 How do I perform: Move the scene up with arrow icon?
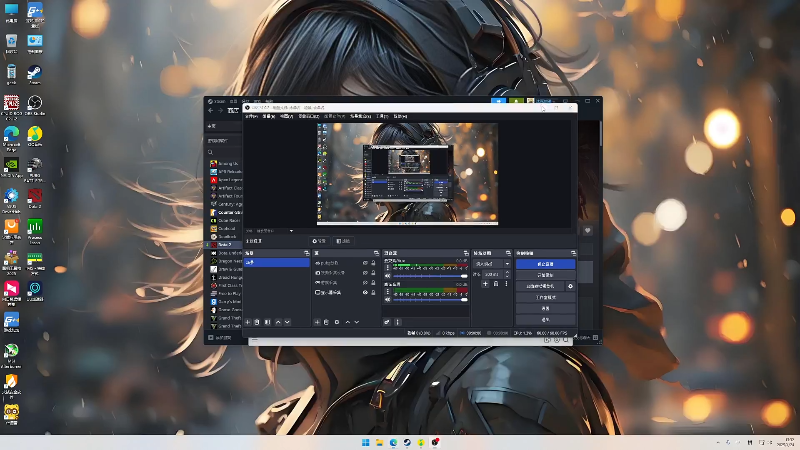point(278,322)
